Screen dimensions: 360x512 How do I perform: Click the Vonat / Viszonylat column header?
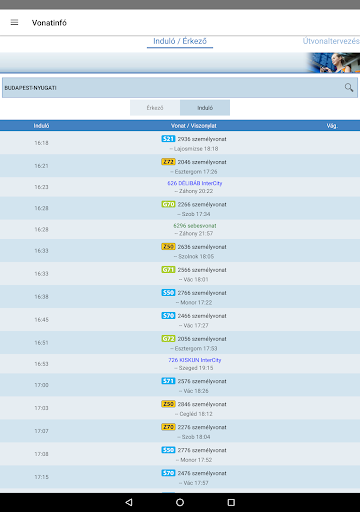pos(194,126)
